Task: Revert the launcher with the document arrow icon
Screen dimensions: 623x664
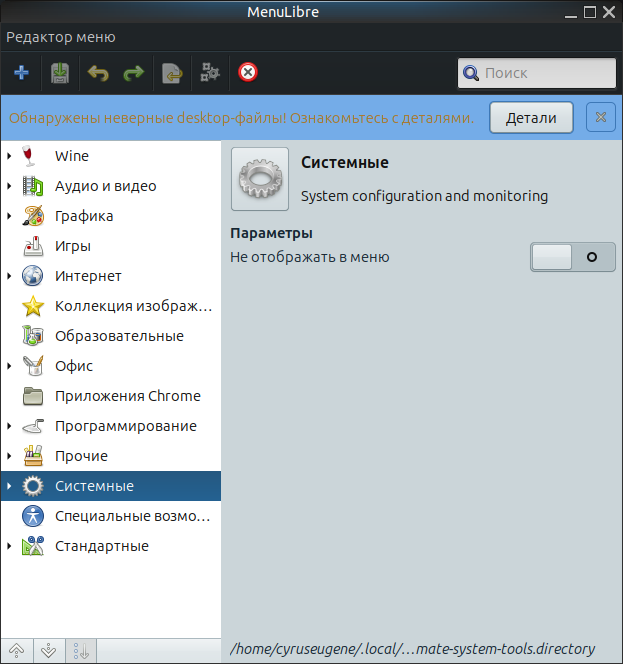Action: point(172,73)
